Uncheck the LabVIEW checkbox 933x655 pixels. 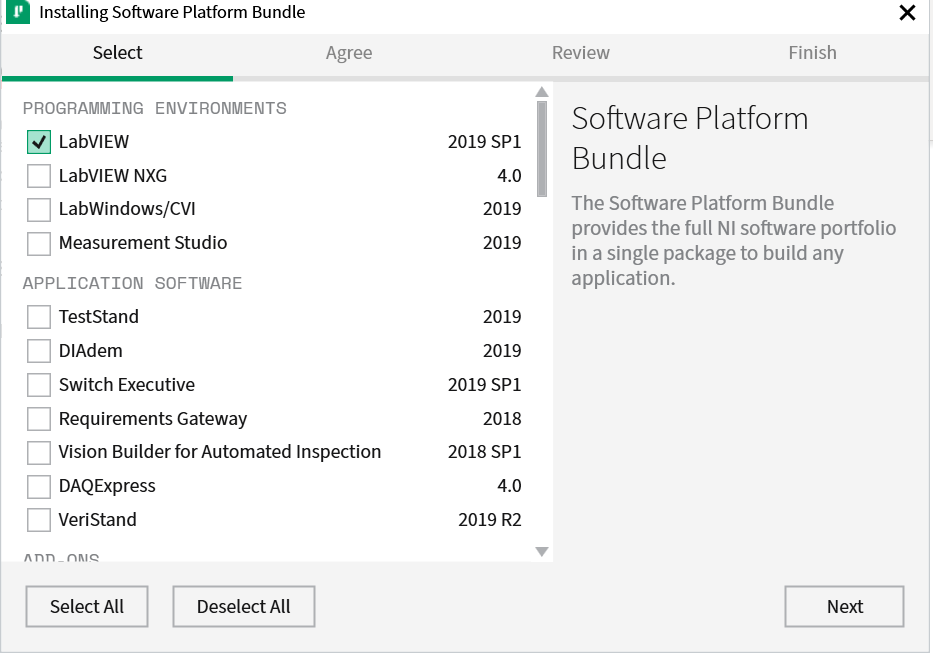click(x=39, y=142)
